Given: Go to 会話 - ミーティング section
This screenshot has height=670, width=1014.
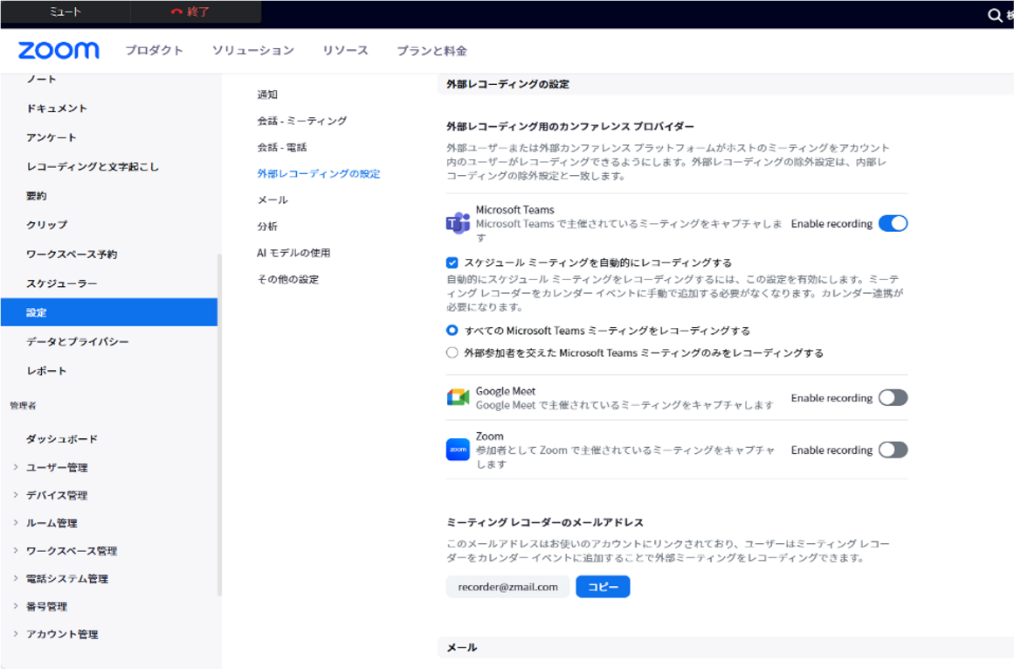Looking at the screenshot, I should [x=301, y=121].
